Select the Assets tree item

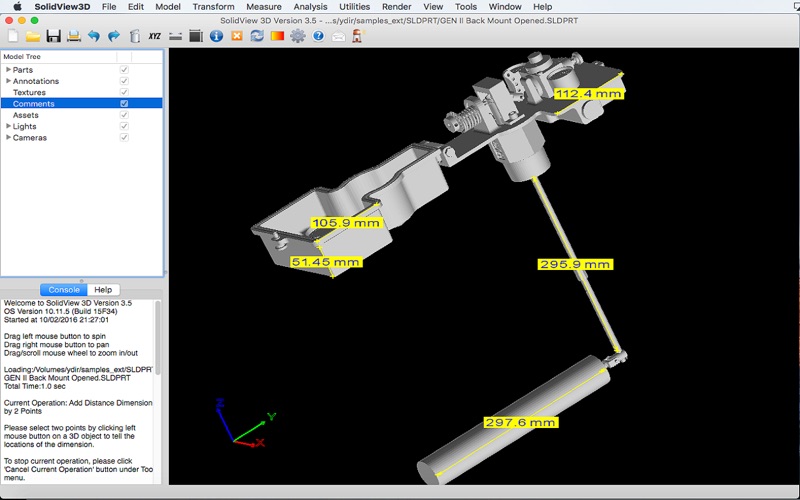[x=26, y=115]
